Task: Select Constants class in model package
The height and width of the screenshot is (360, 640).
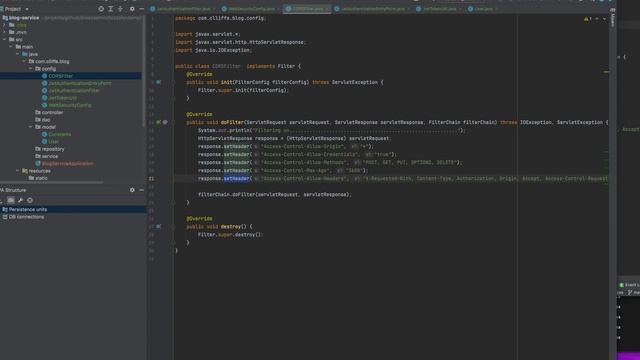Action: click(60, 134)
